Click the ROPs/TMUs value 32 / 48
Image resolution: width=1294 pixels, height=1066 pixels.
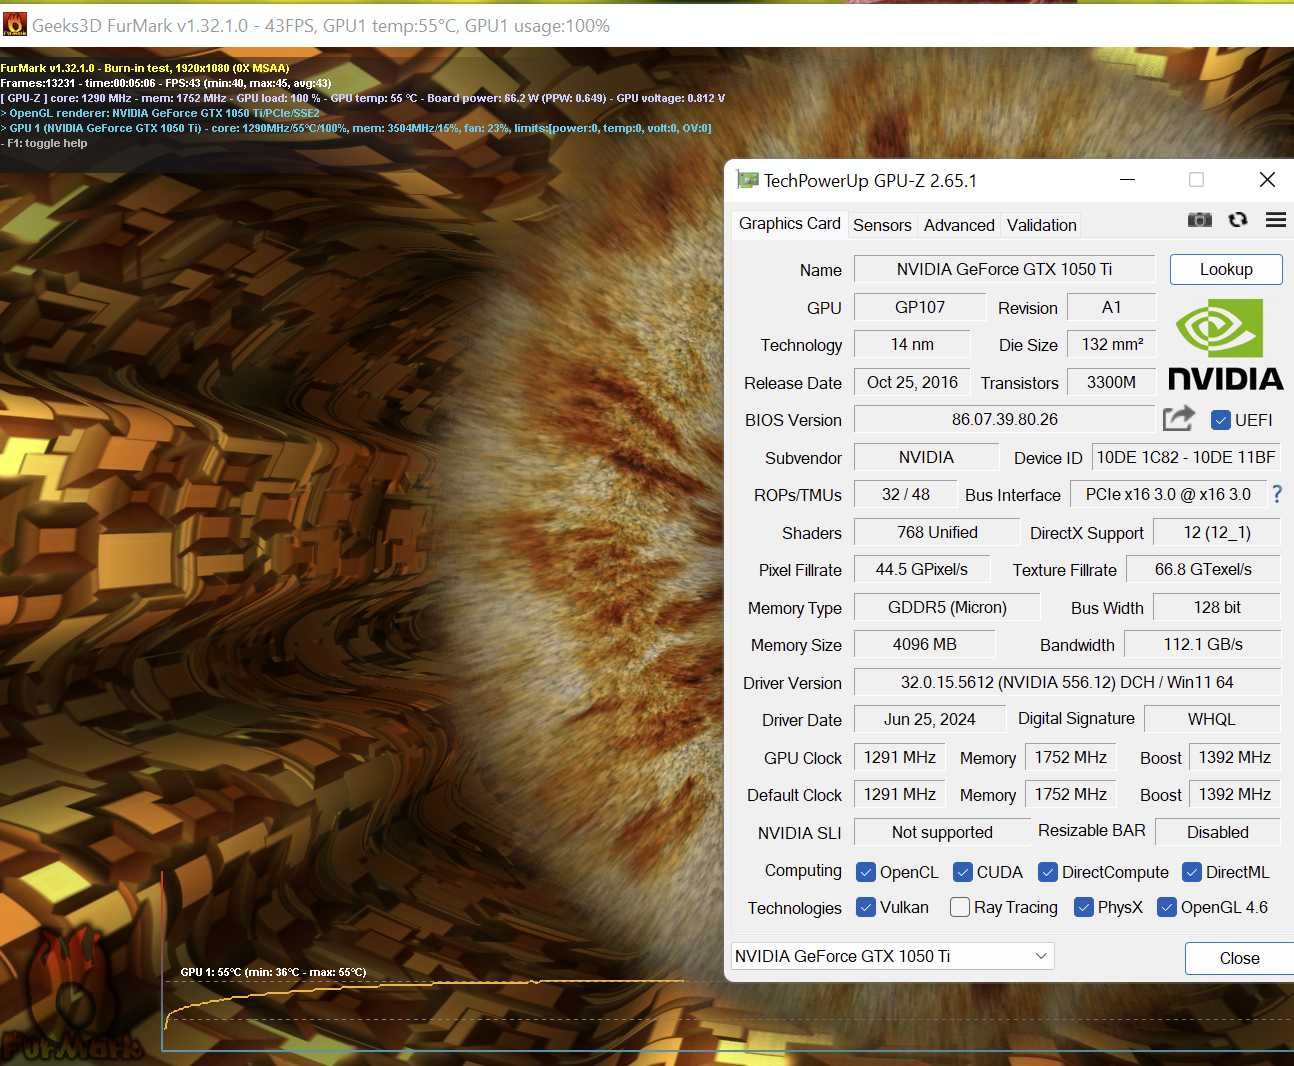click(905, 494)
